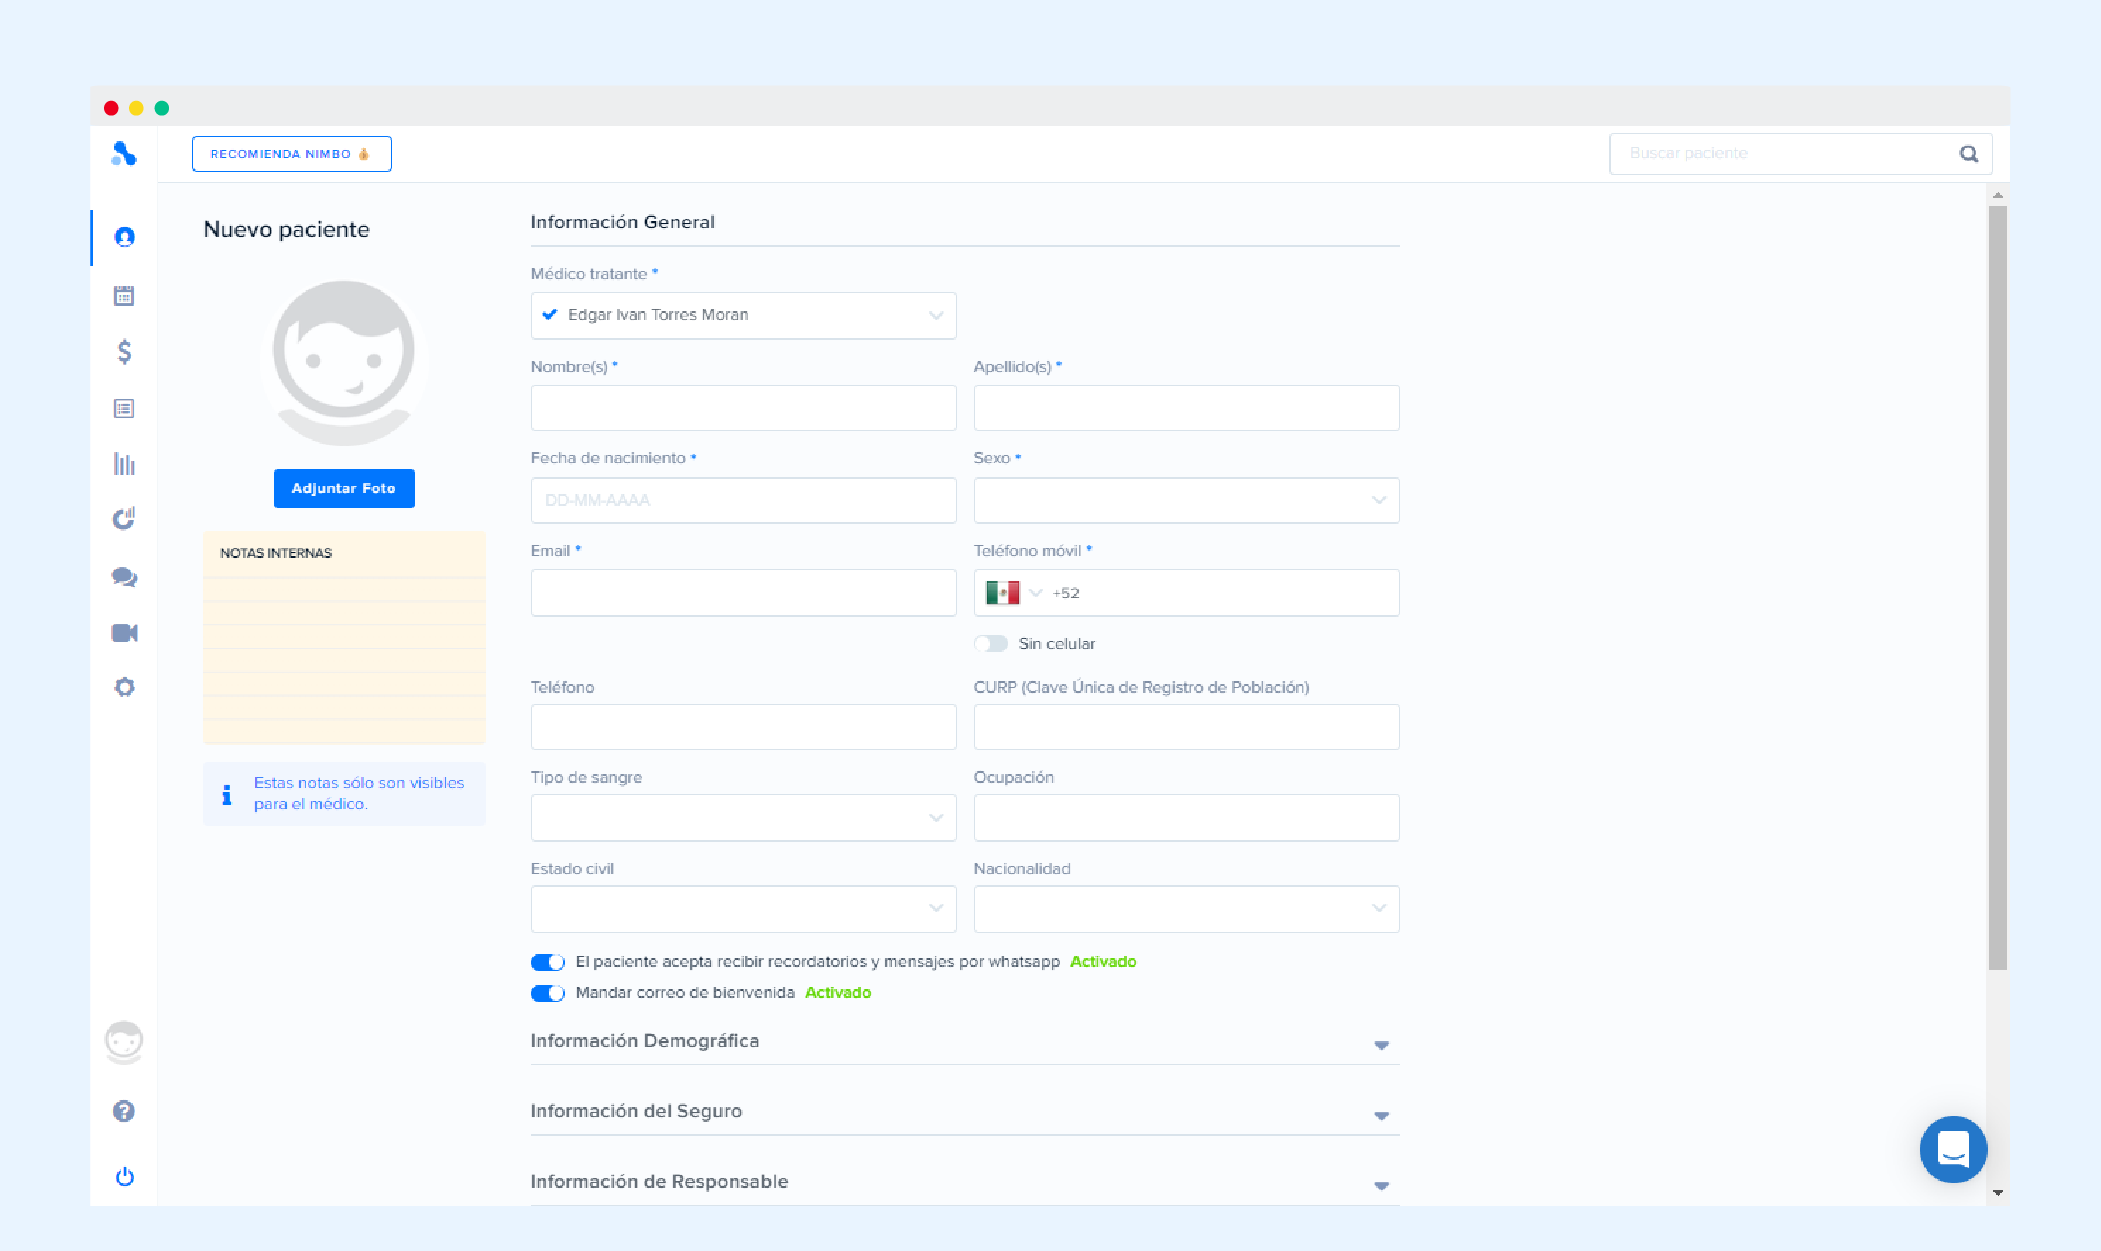Click the Recomienda Nimbo button

291,154
